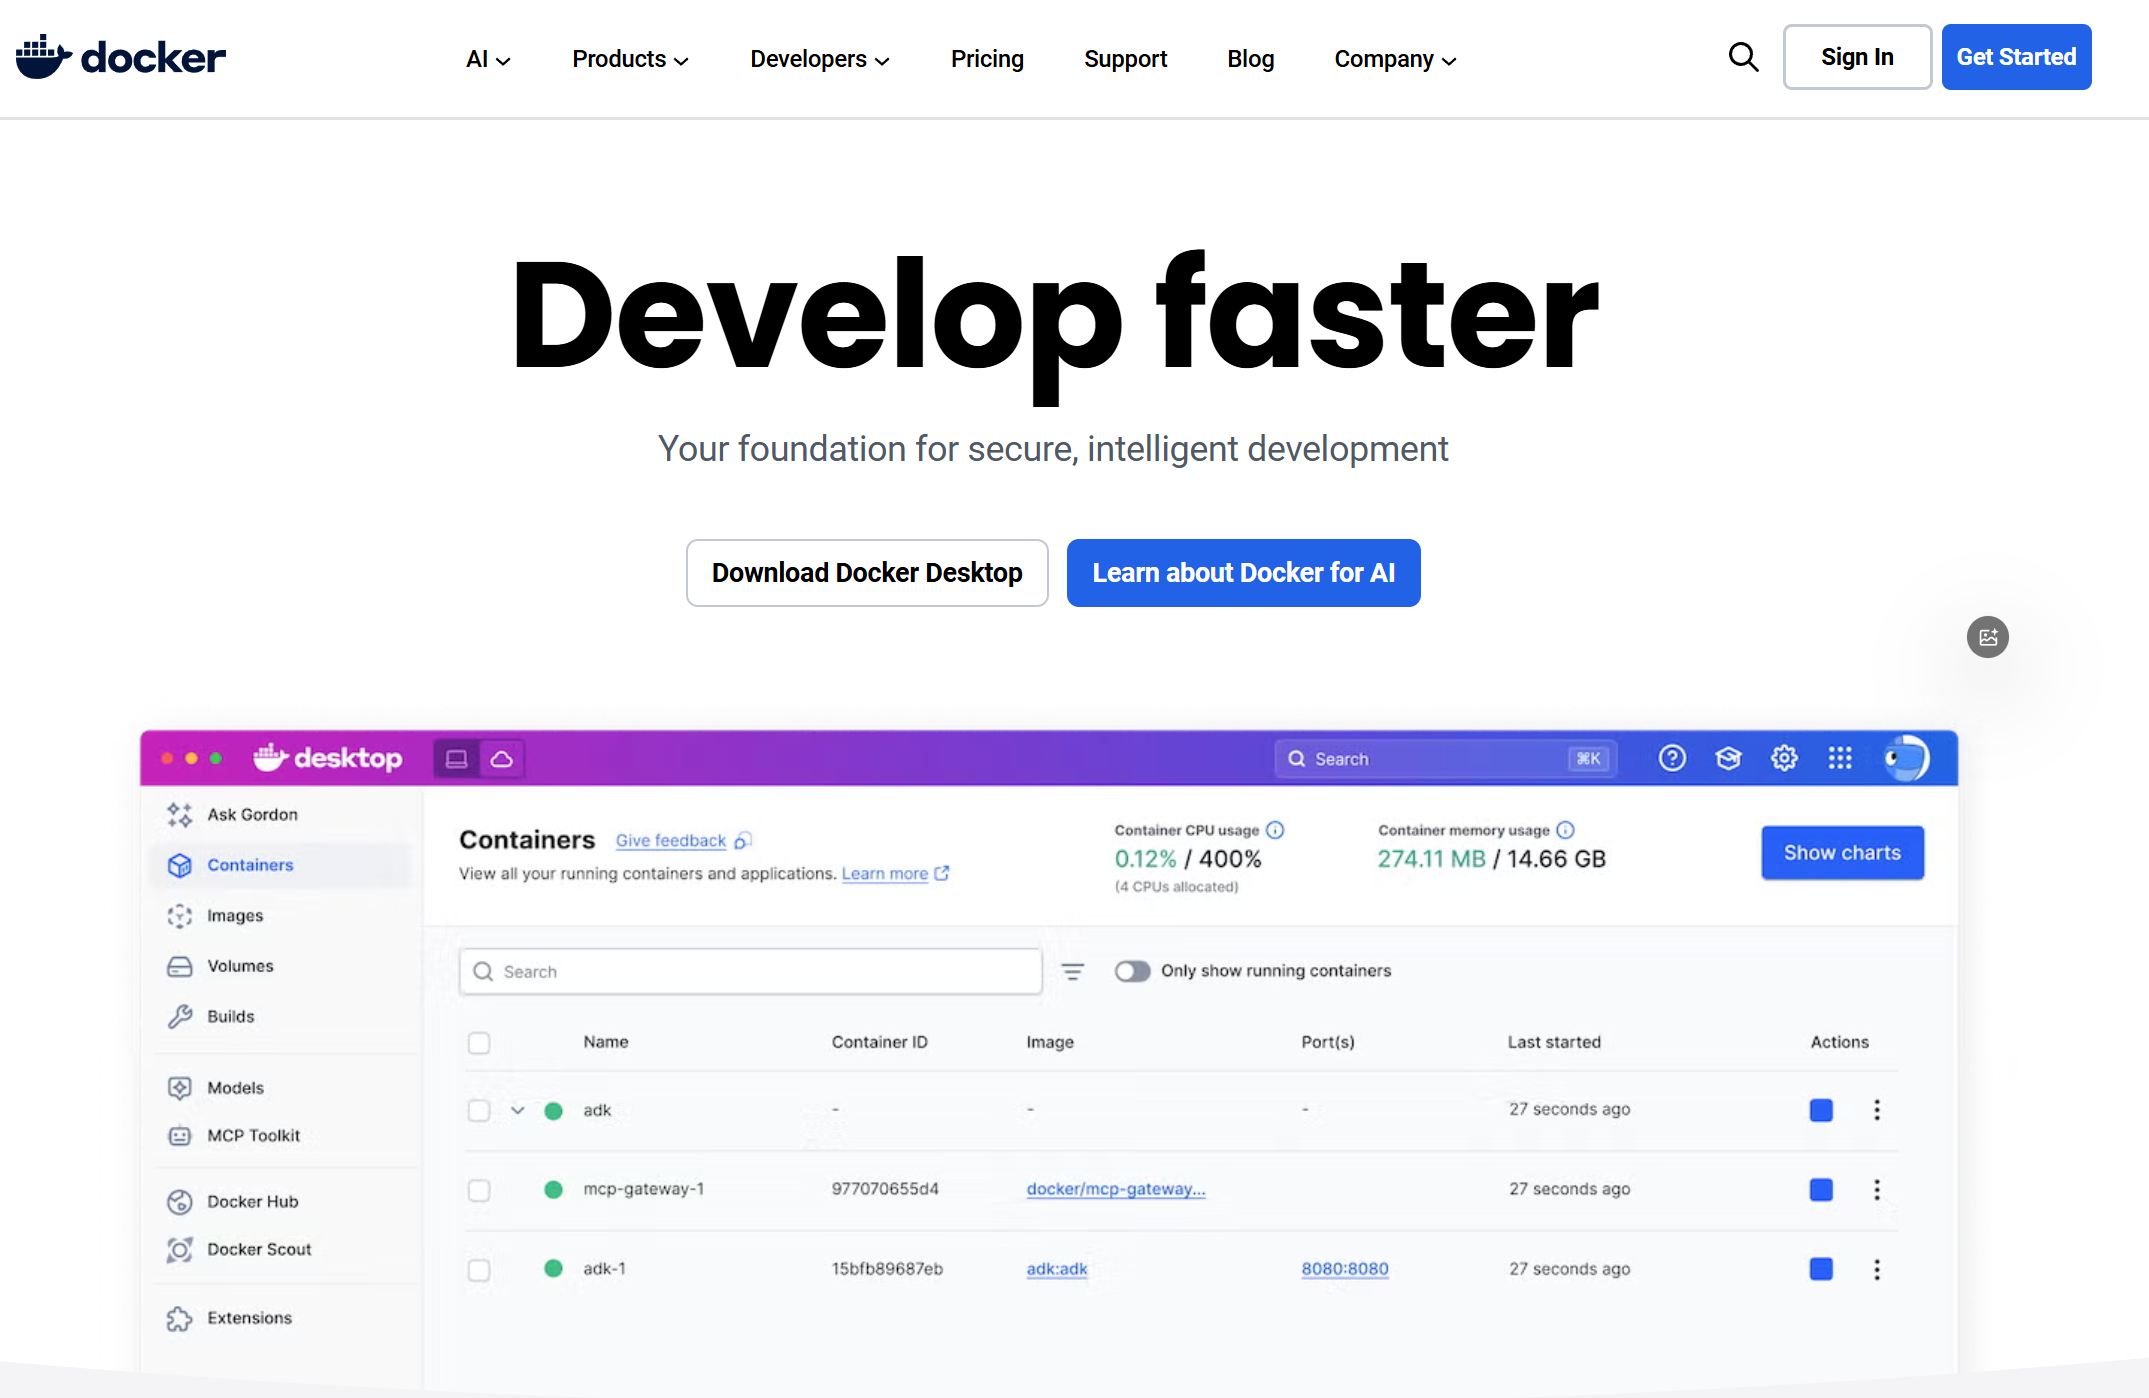Screen dimensions: 2149x1398
Task: Select Volumes in Docker Desktop sidebar
Action: pos(240,966)
